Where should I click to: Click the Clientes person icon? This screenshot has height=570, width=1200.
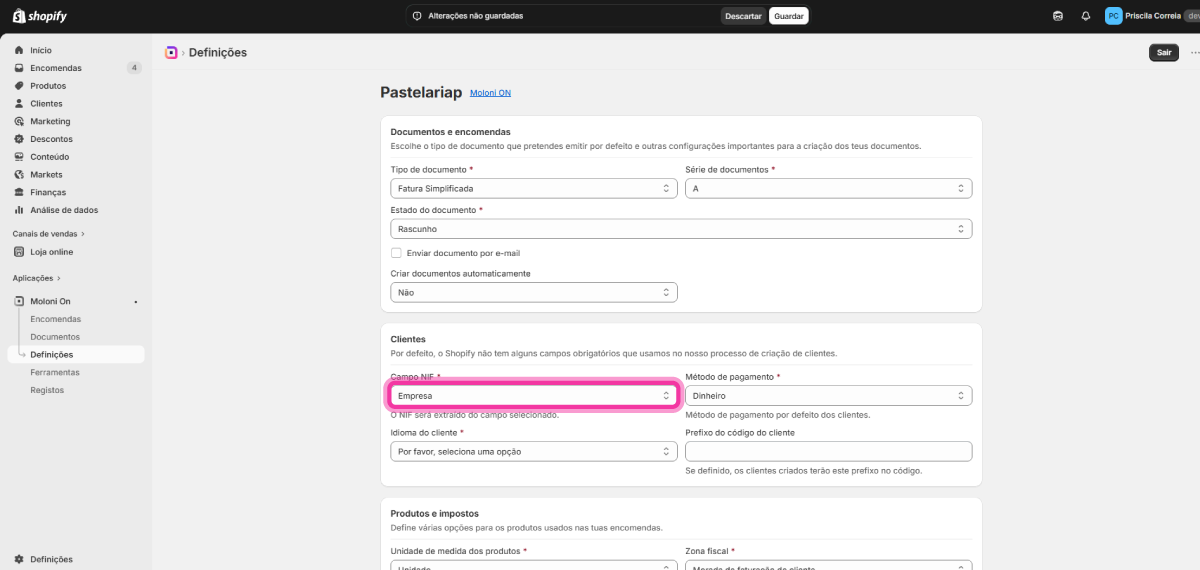tap(19, 104)
